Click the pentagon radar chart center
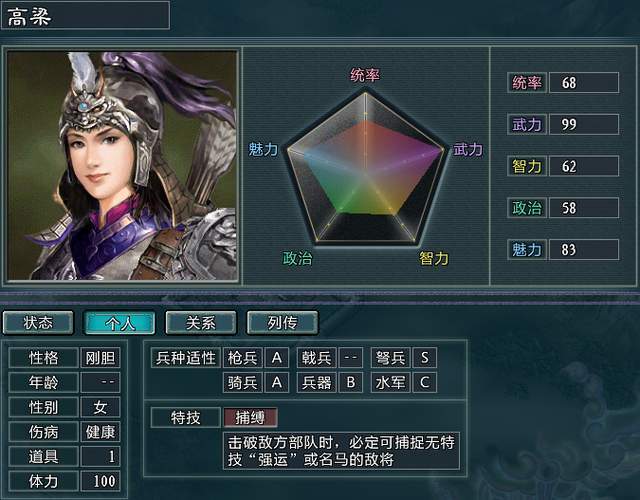The height and width of the screenshot is (500, 640). [x=365, y=173]
